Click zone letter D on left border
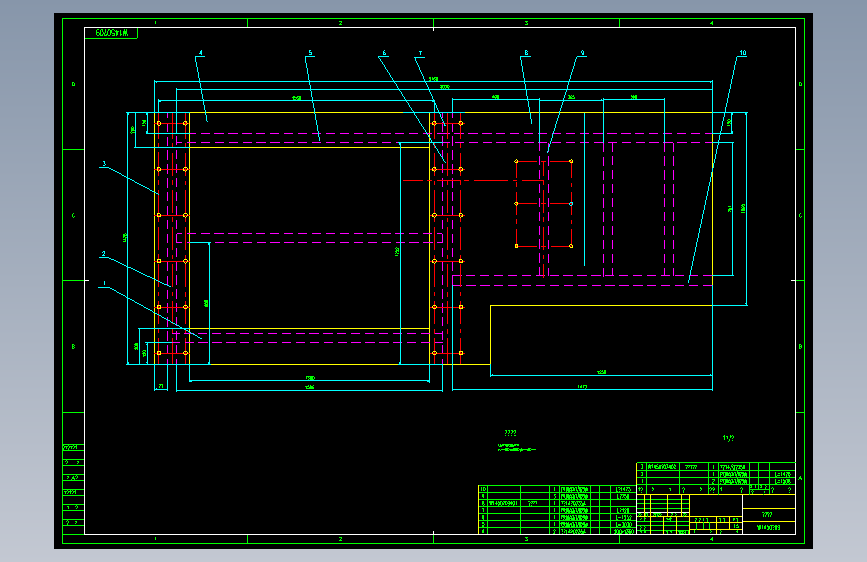 pyautogui.click(x=73, y=84)
